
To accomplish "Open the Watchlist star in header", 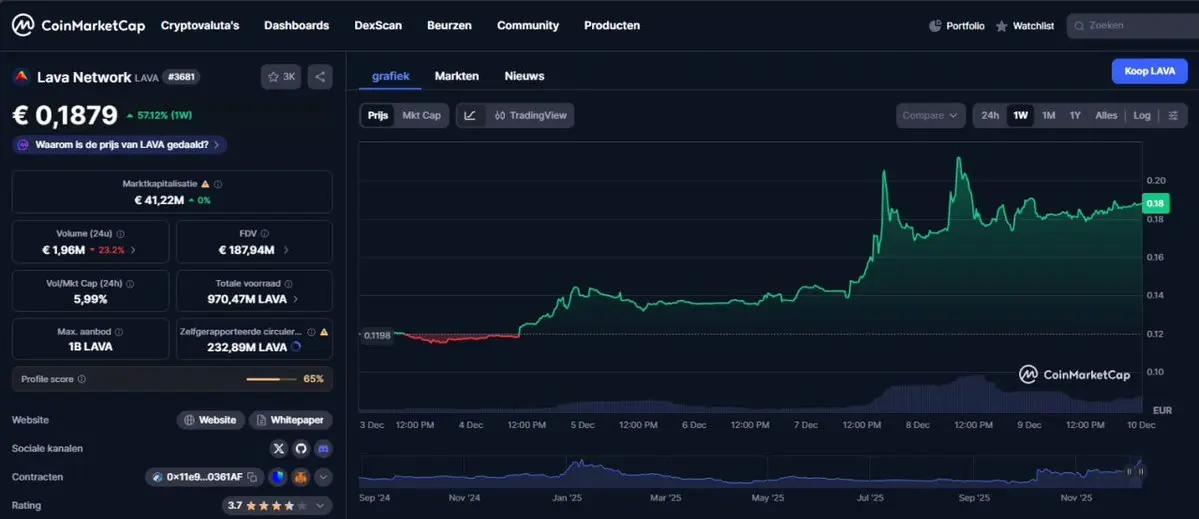I will [1001, 26].
